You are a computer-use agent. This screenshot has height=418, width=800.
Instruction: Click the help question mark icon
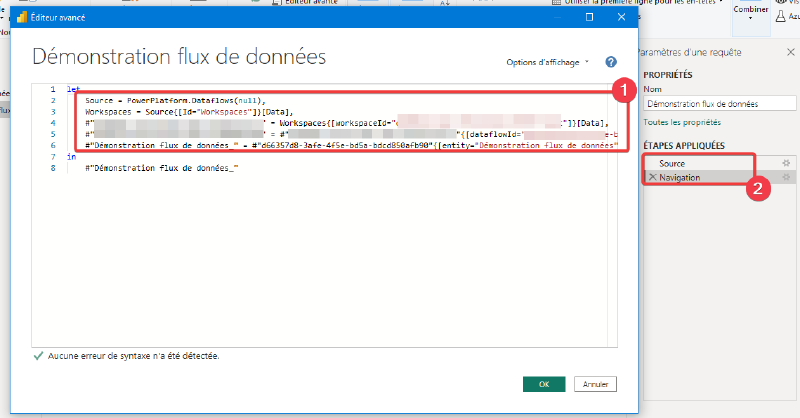[611, 62]
